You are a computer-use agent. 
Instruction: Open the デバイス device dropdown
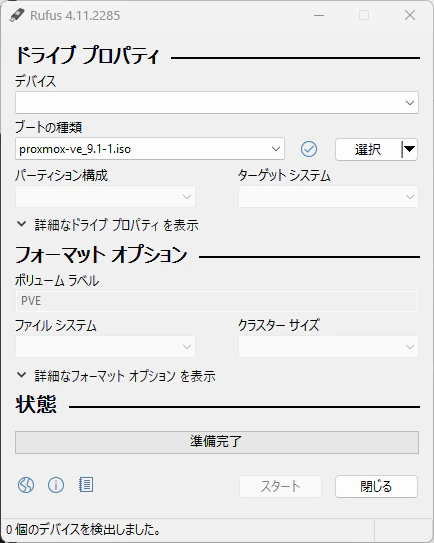pyautogui.click(x=217, y=103)
